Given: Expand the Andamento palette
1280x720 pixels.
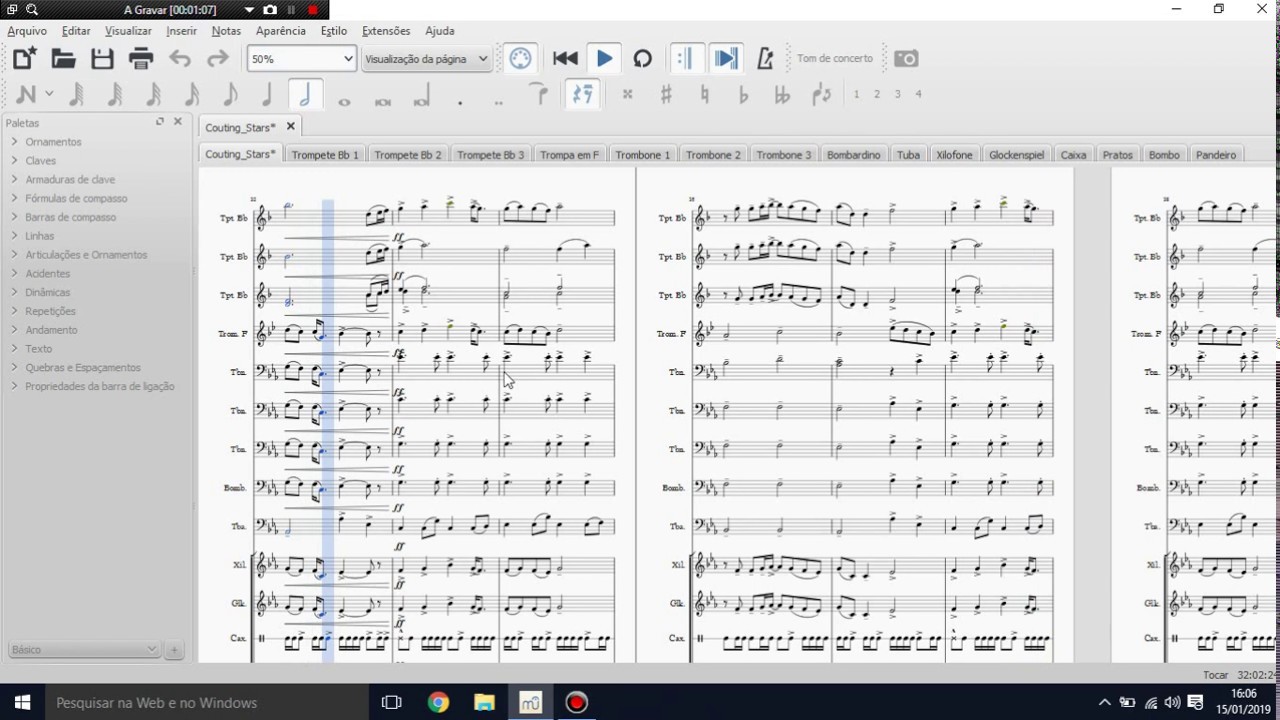Looking at the screenshot, I should pos(51,330).
